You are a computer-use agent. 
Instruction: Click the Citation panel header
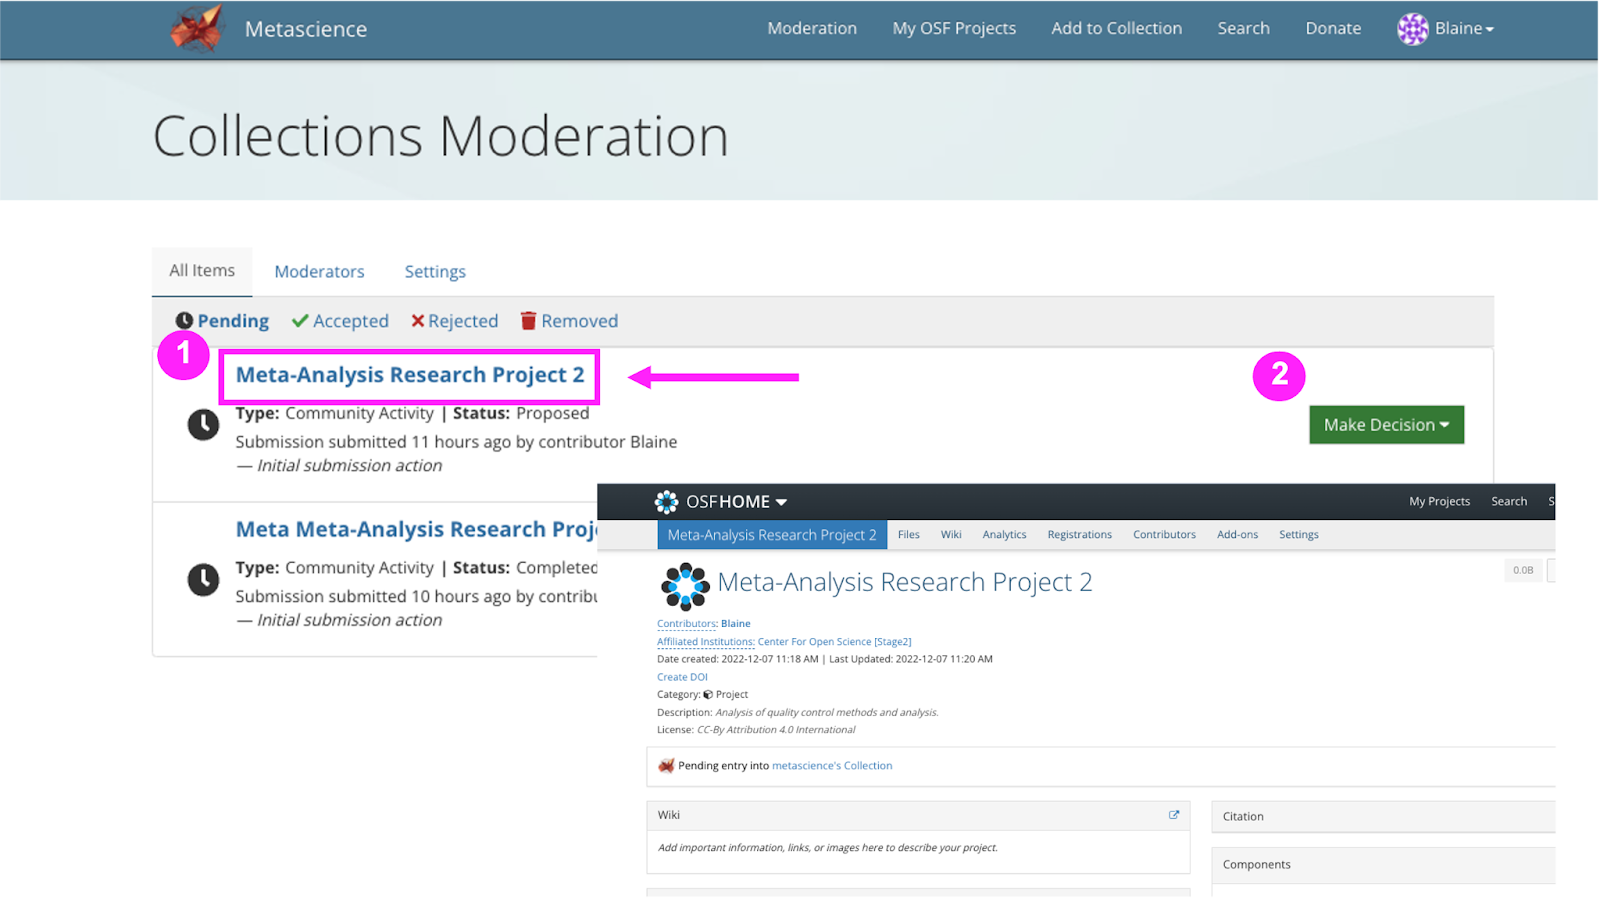click(x=1383, y=816)
